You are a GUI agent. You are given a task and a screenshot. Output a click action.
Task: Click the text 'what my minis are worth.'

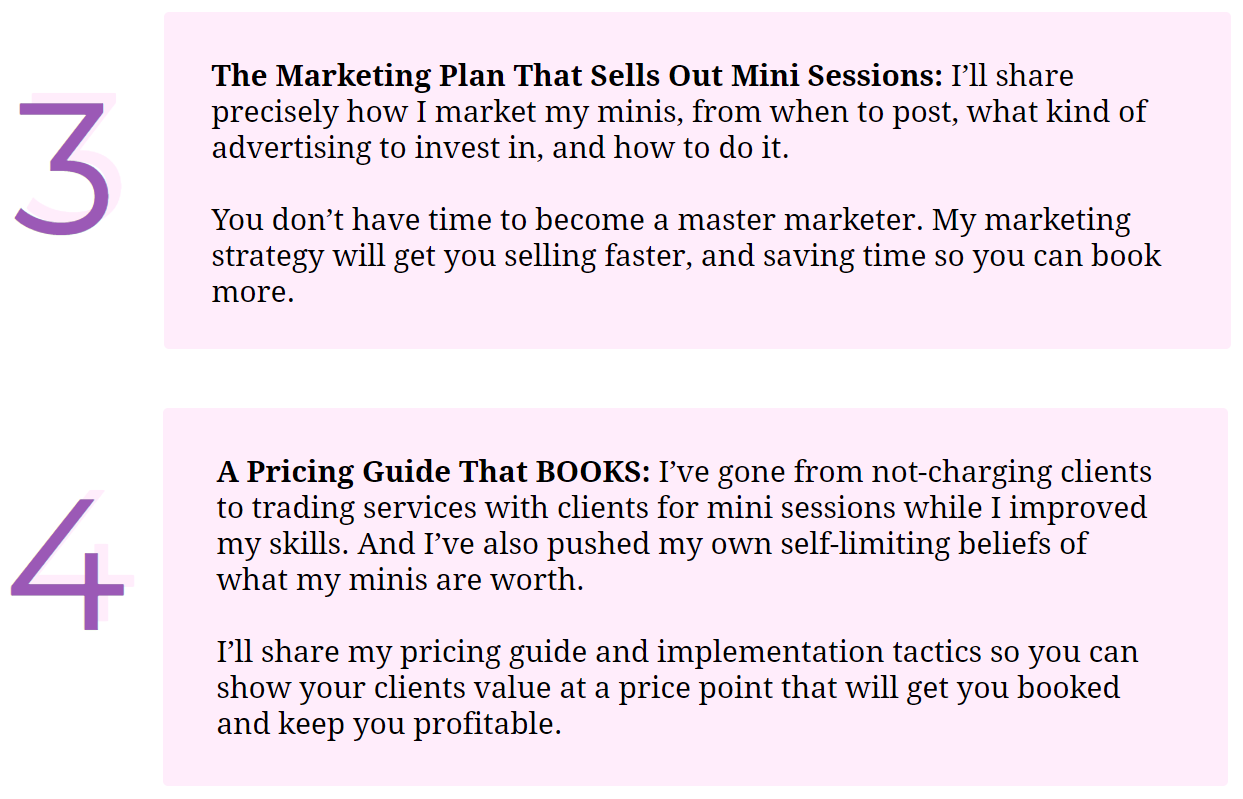400,580
